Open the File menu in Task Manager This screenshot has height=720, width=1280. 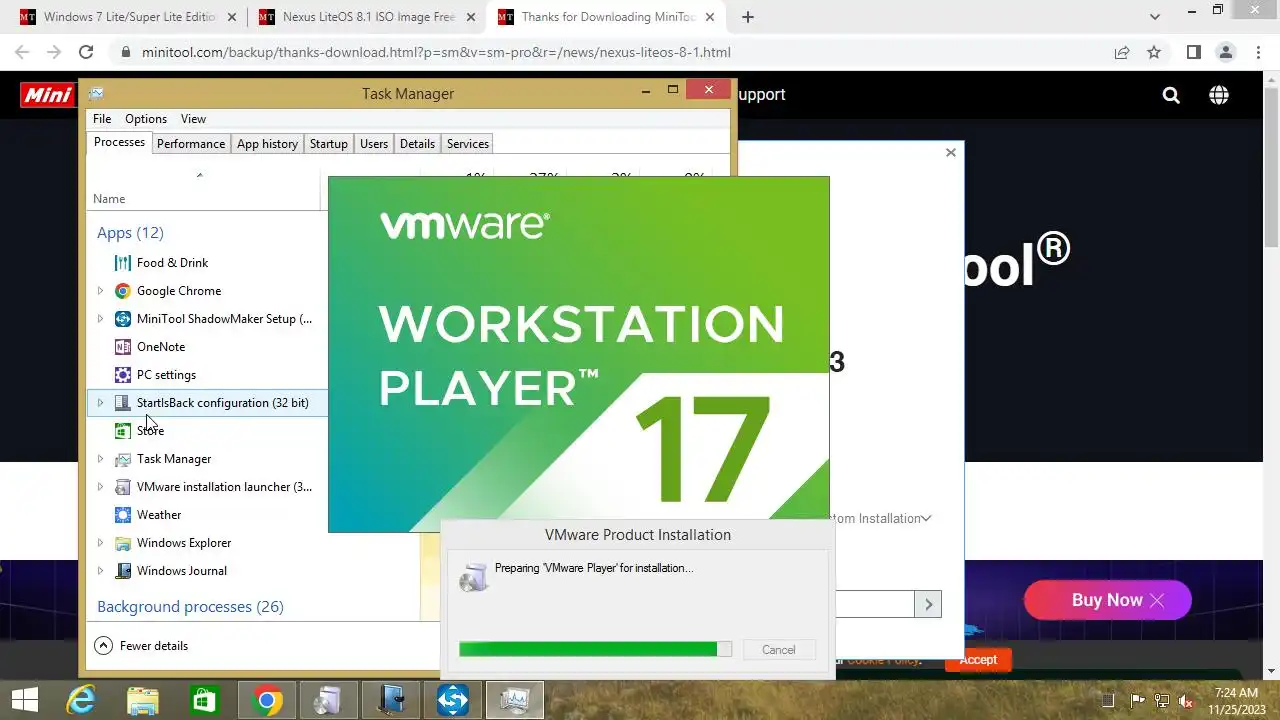click(x=102, y=119)
